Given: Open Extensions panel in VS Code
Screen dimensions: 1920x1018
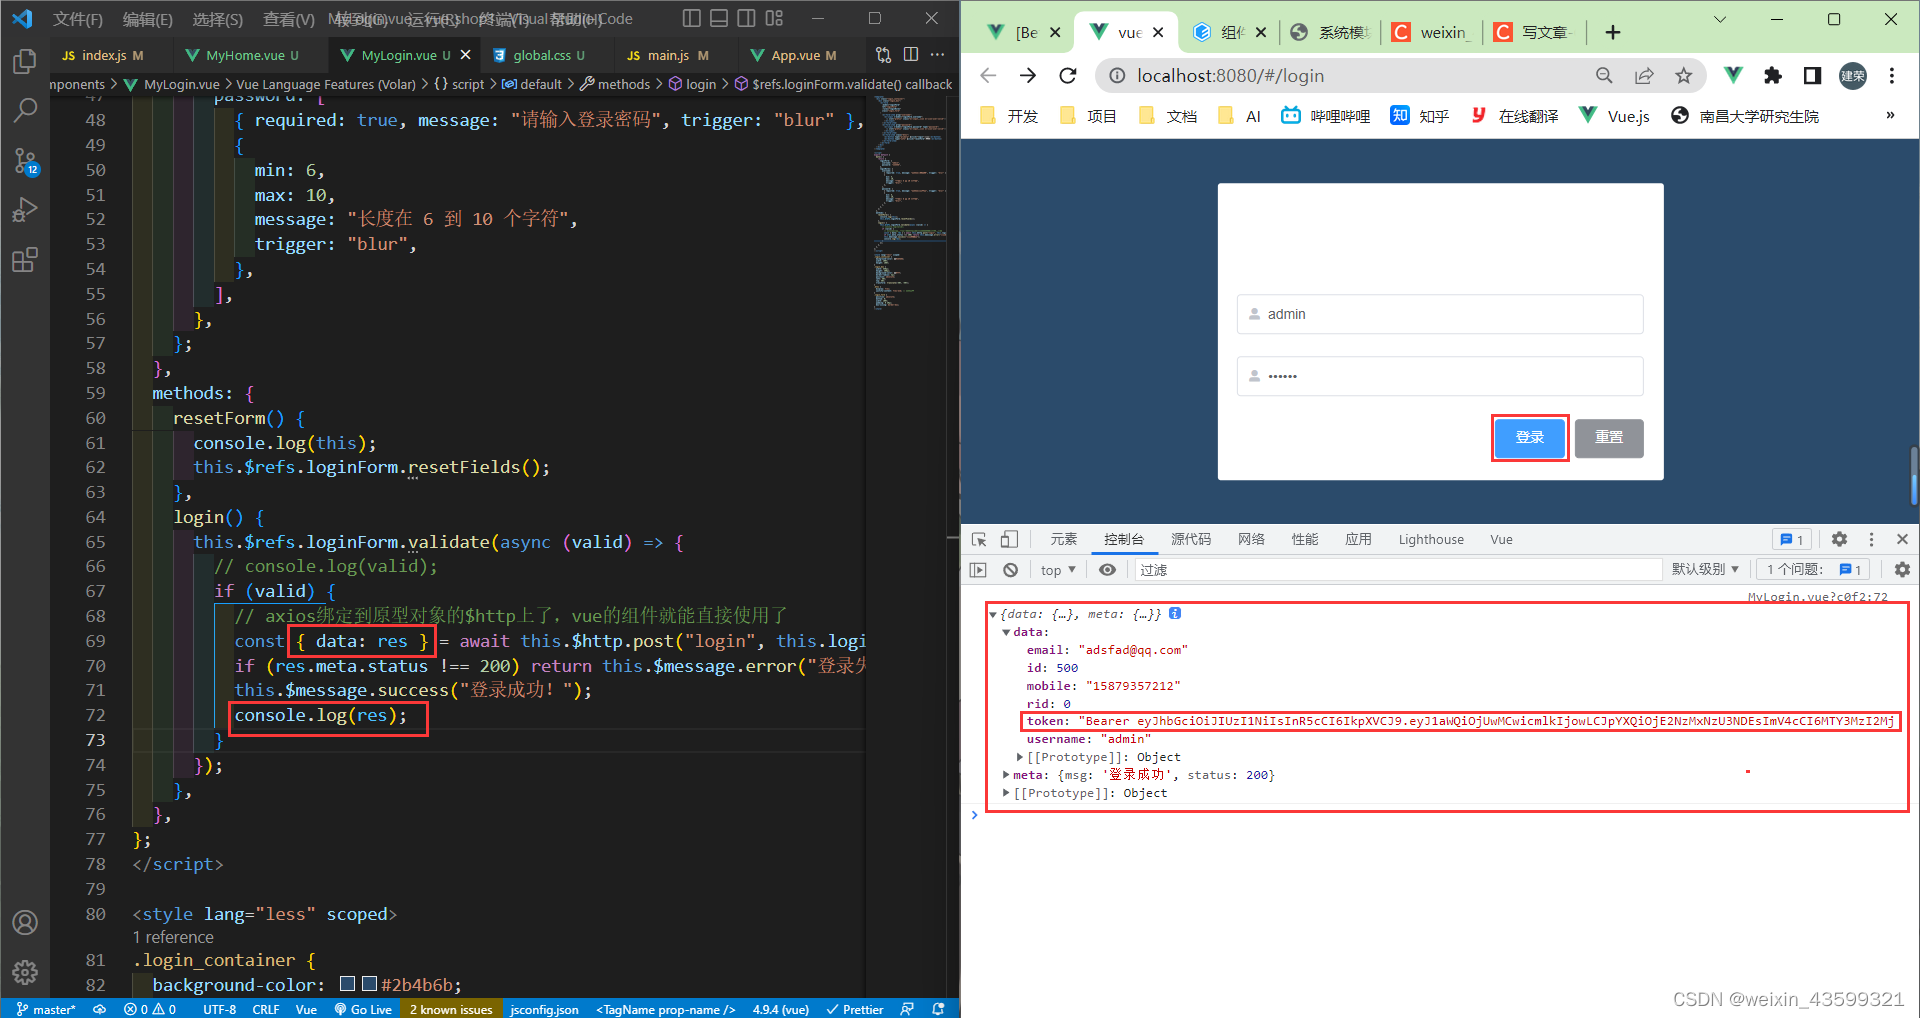Looking at the screenshot, I should pos(25,260).
